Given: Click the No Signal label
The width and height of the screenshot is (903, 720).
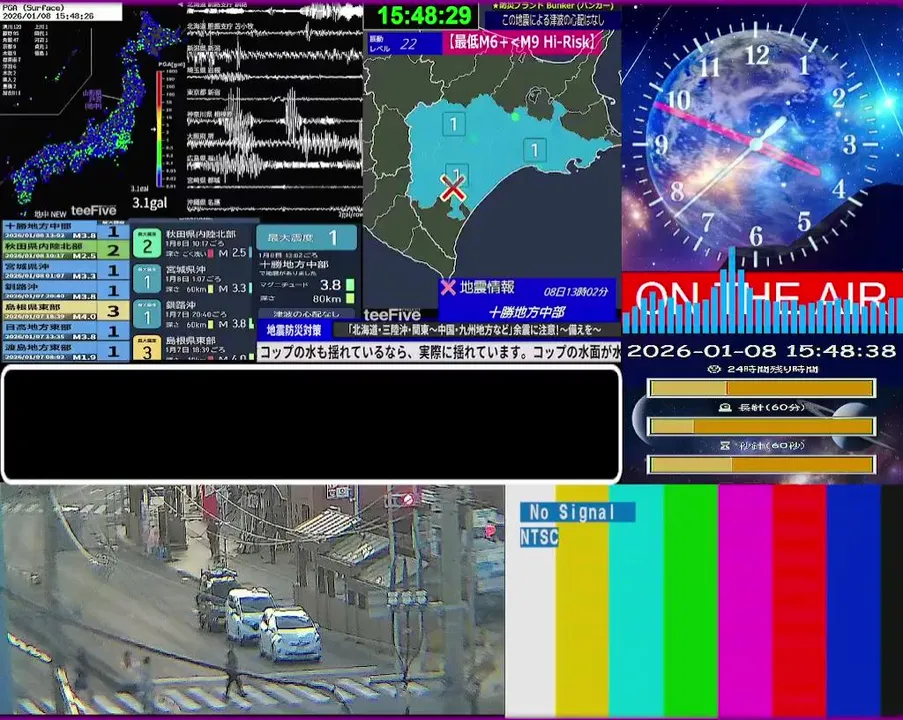Looking at the screenshot, I should 578,512.
